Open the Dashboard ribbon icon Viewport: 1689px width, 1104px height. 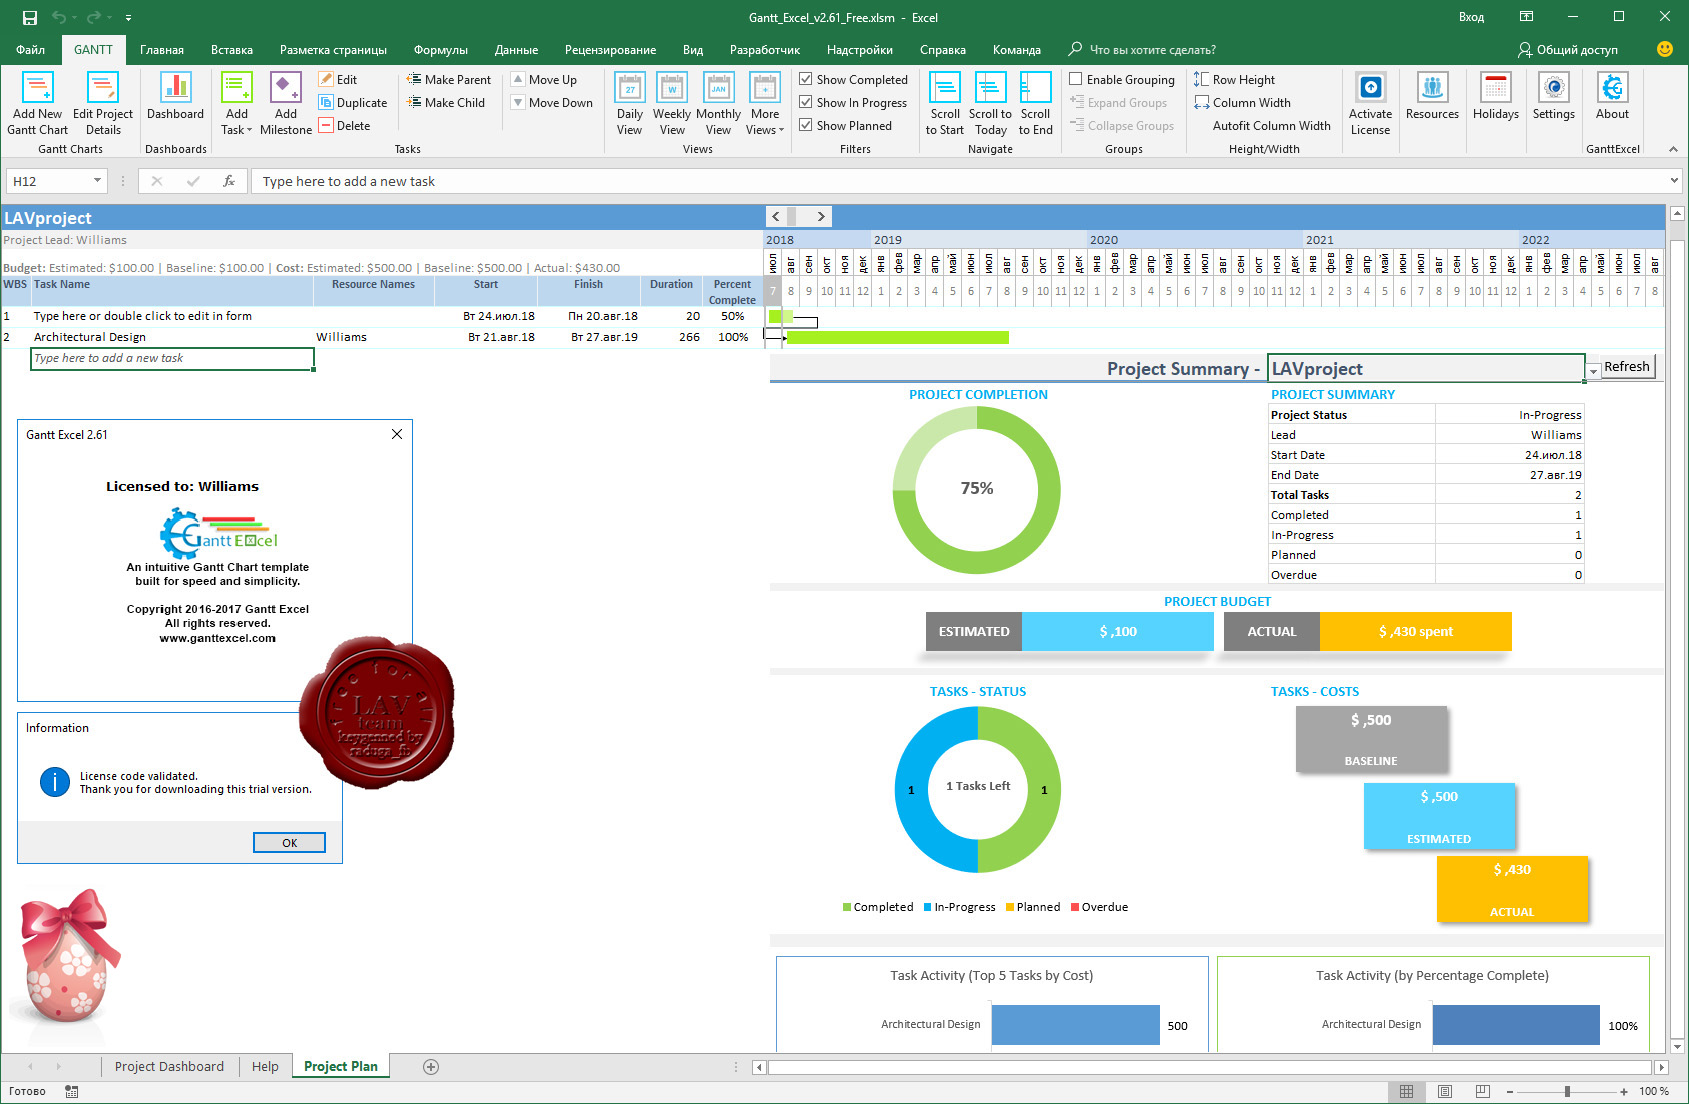pos(176,97)
